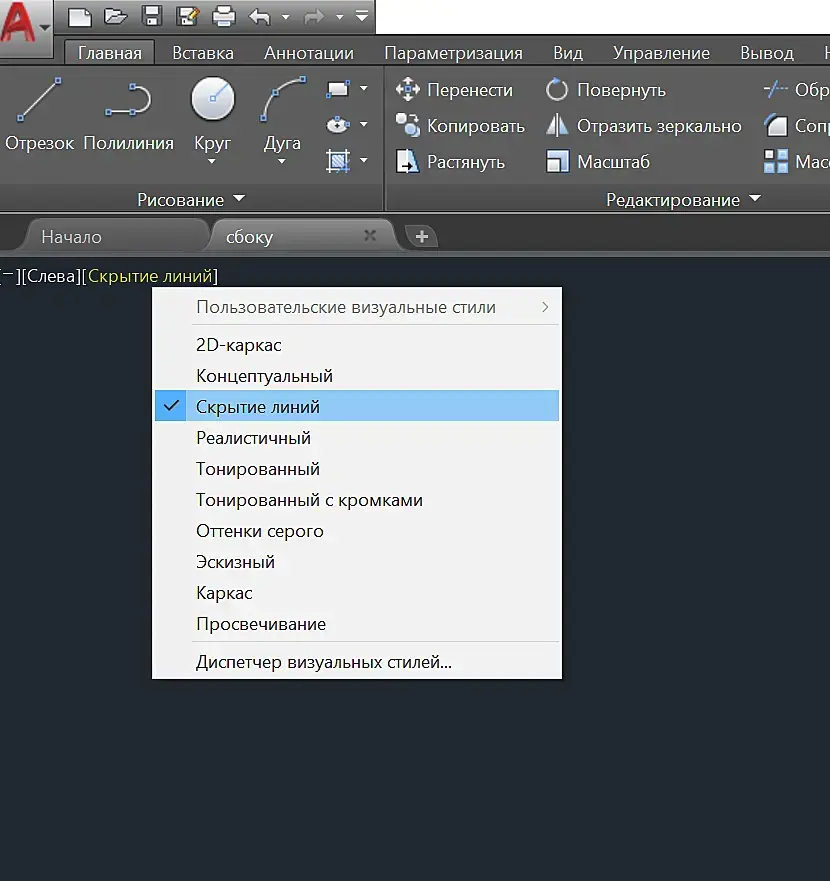Viewport: 830px width, 881px height.
Task: Click the Save As icon
Action: click(x=187, y=16)
